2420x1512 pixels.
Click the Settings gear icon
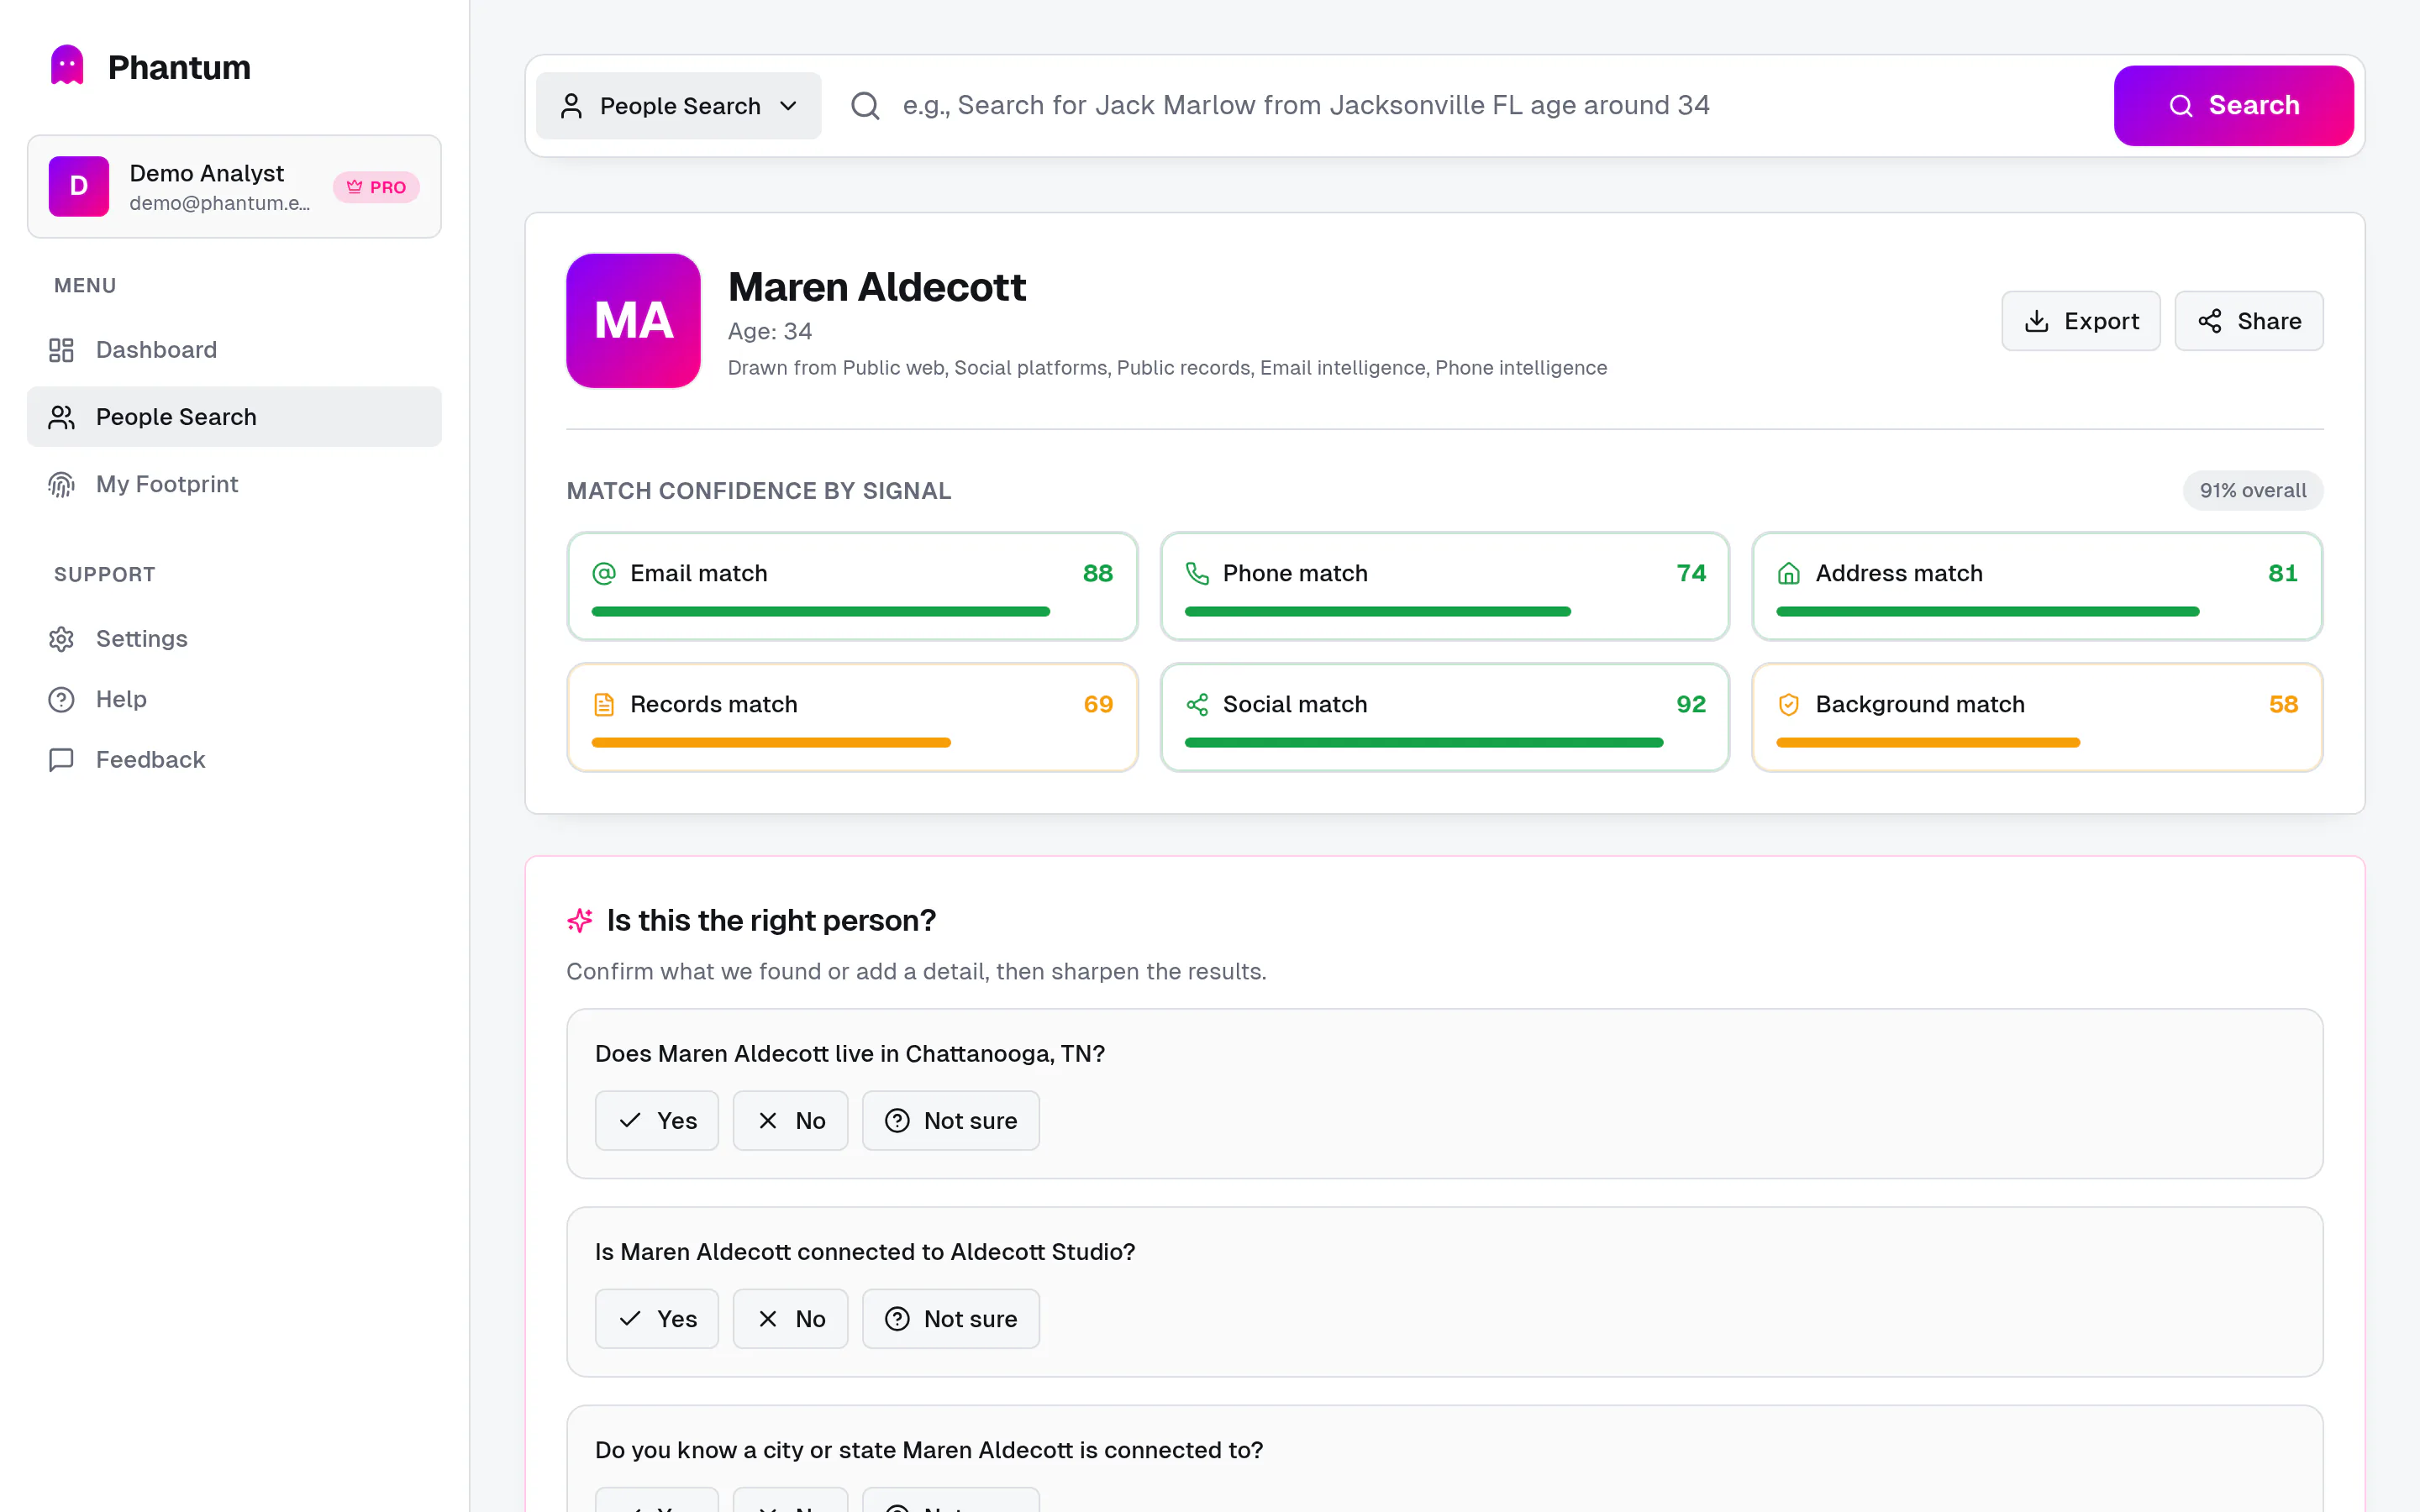point(62,639)
